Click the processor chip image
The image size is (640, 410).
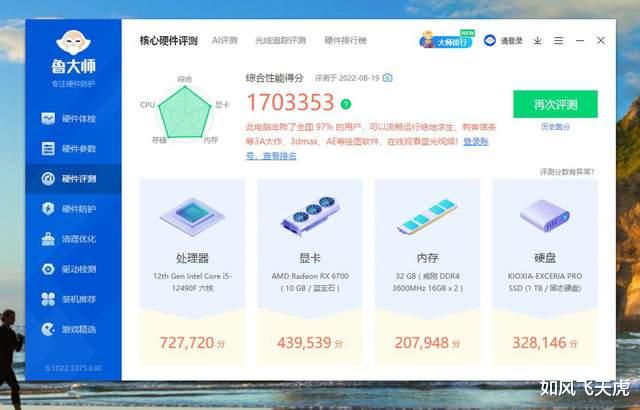point(192,216)
